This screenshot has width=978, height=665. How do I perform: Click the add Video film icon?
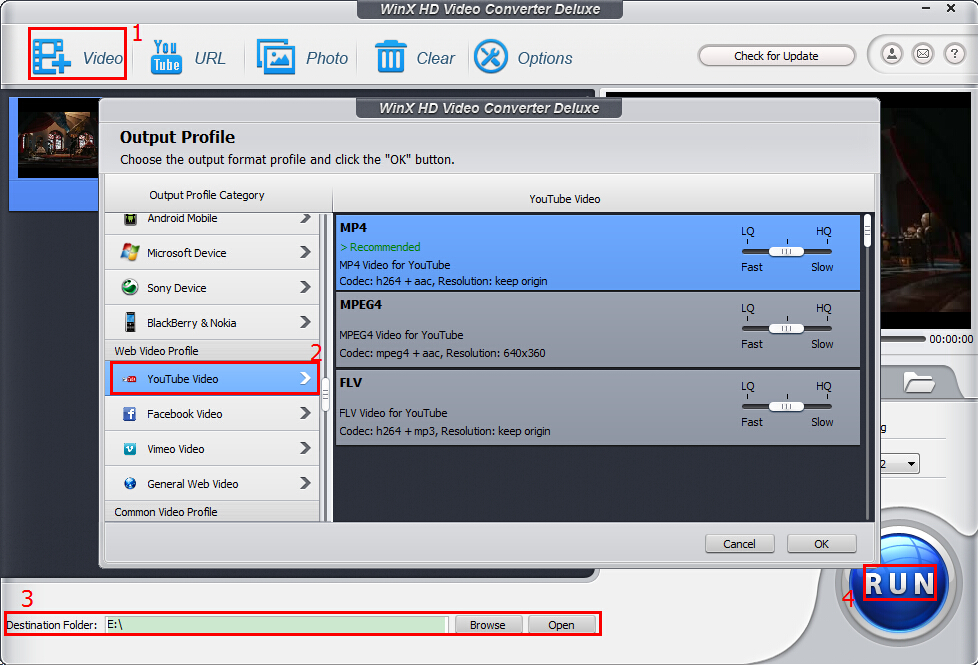click(x=51, y=57)
